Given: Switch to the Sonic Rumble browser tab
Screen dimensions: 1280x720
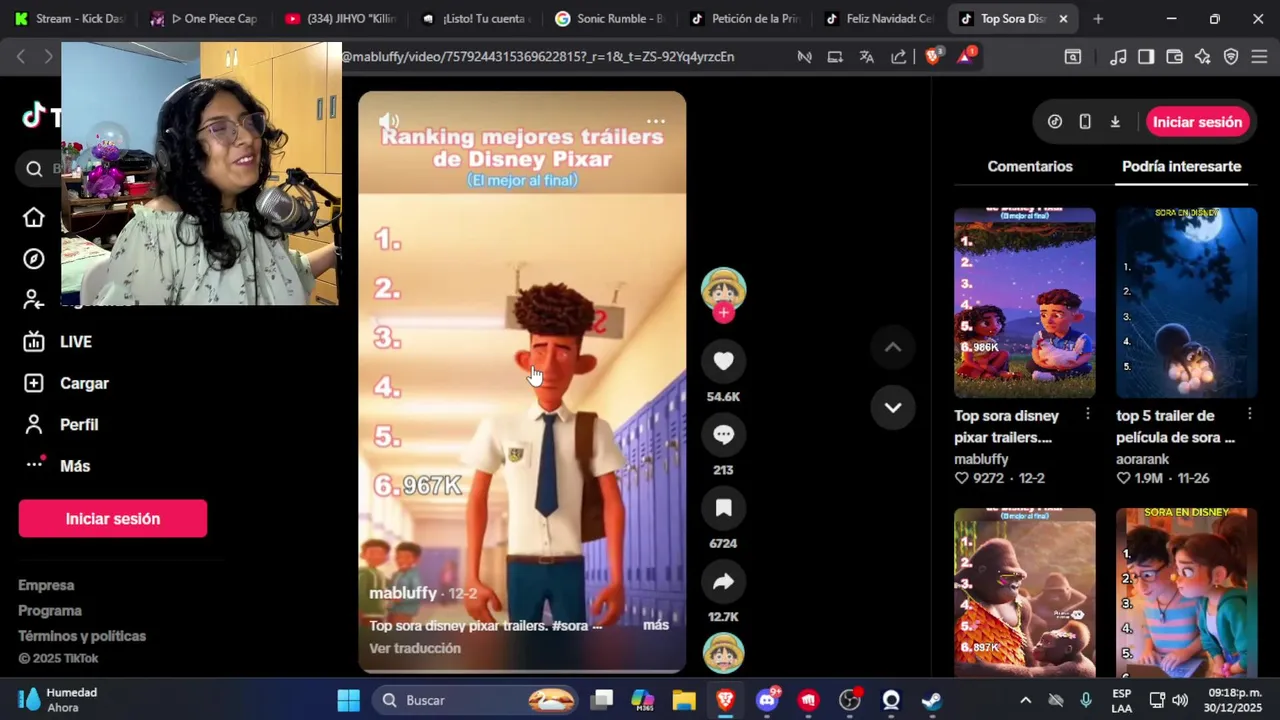Looking at the screenshot, I should coord(608,18).
